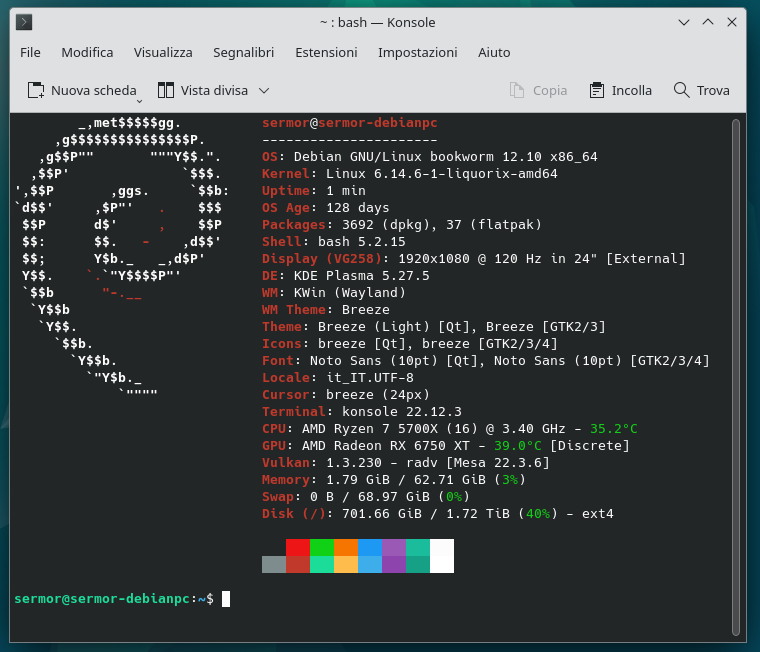Click the Konsole terminal icon in title bar
The image size is (760, 652).
pyautogui.click(x=24, y=22)
